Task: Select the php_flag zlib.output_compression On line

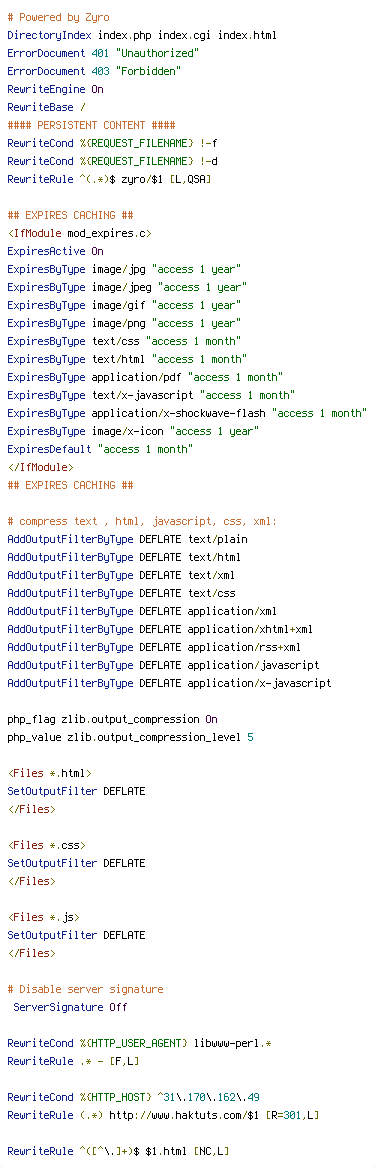Action: coord(112,719)
